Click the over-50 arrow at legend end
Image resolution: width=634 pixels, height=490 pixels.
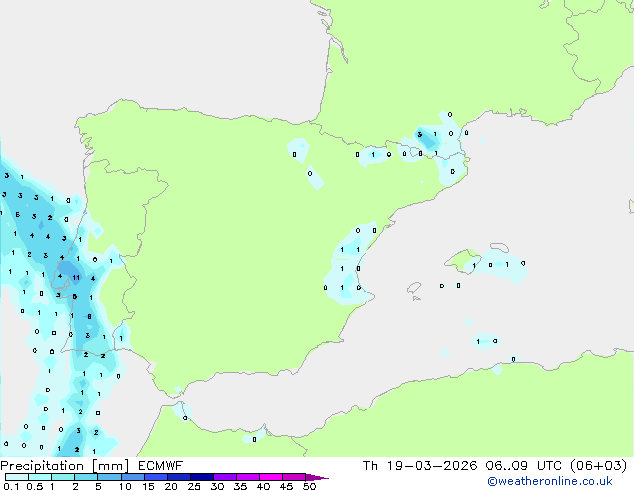coord(317,477)
